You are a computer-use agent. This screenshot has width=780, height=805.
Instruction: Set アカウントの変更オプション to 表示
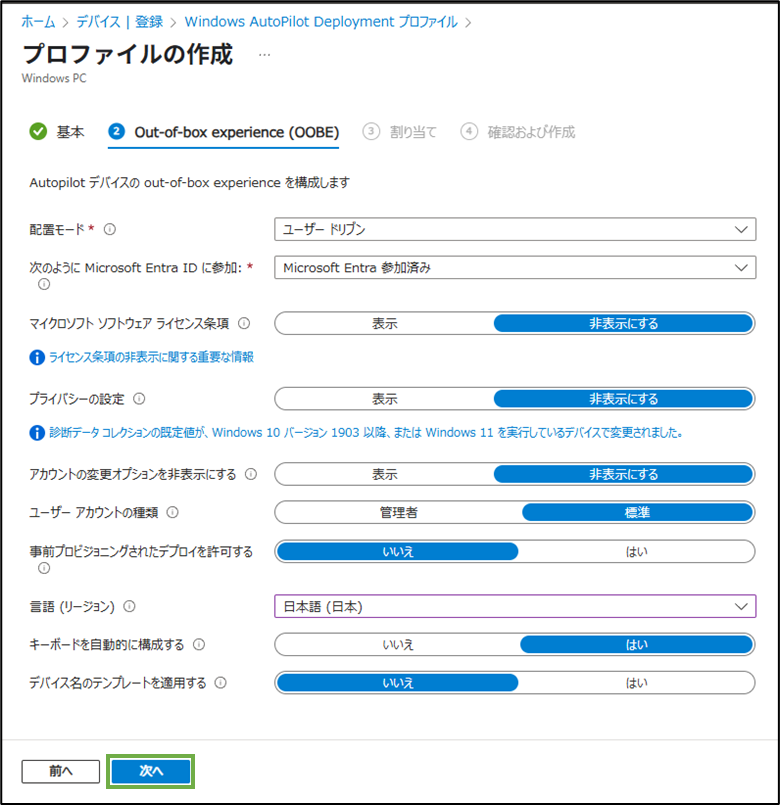(x=385, y=474)
